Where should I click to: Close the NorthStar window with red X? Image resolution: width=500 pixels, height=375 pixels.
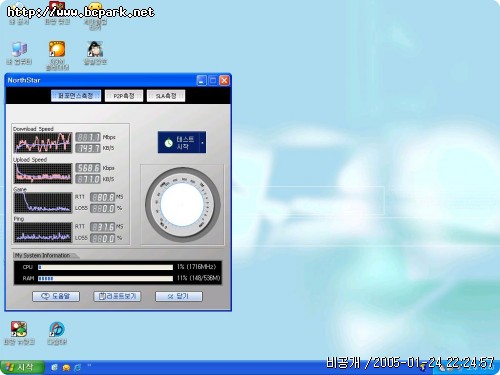pyautogui.click(x=224, y=80)
